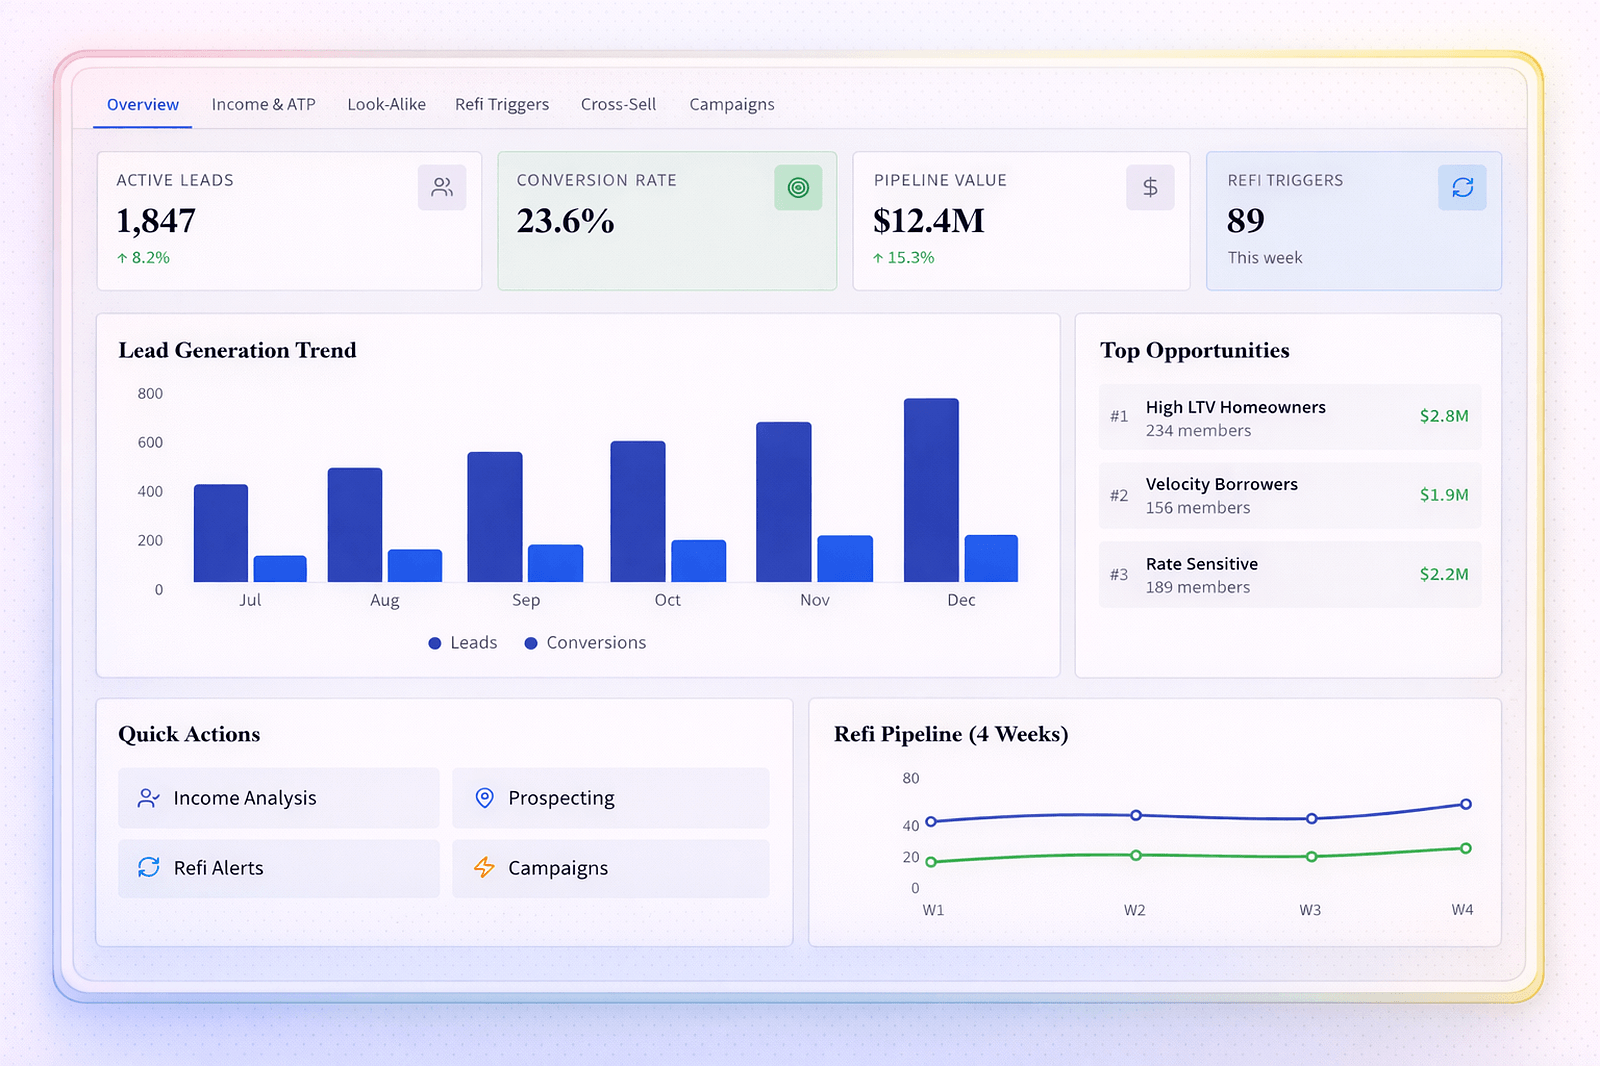1600x1066 pixels.
Task: Click the refresh icon in Refi Triggers card
Action: pyautogui.click(x=1462, y=187)
